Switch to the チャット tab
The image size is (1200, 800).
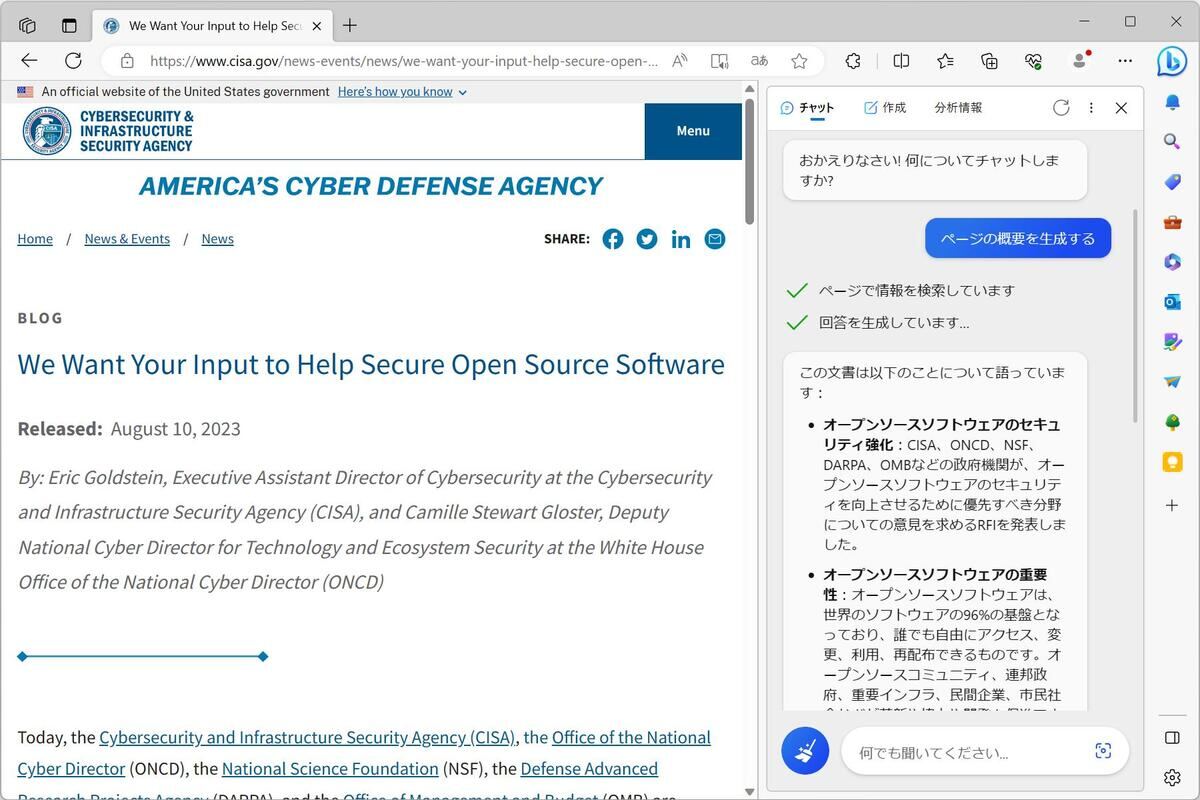807,108
